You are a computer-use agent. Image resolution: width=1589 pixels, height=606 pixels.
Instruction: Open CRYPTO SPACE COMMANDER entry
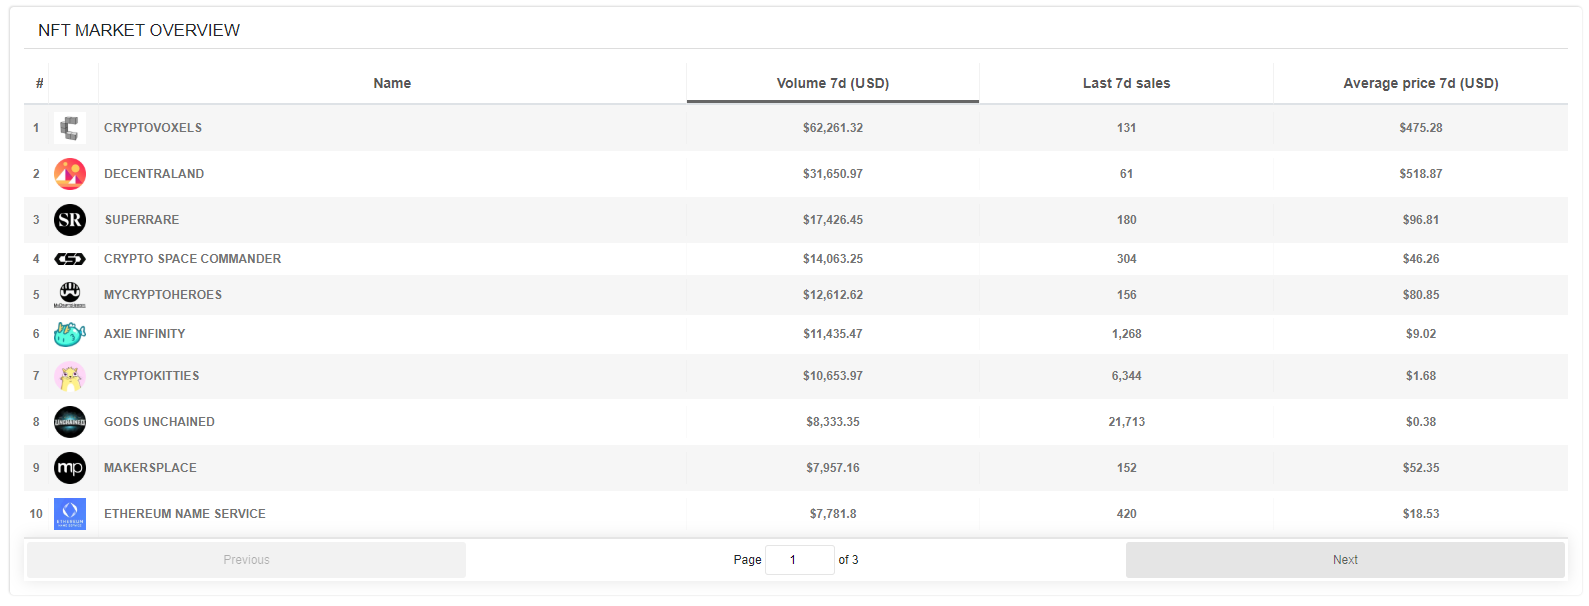click(x=192, y=259)
